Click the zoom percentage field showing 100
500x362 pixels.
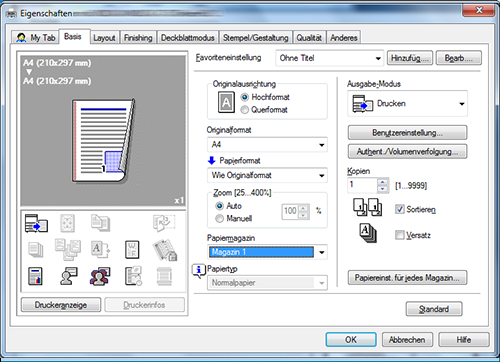click(x=290, y=211)
